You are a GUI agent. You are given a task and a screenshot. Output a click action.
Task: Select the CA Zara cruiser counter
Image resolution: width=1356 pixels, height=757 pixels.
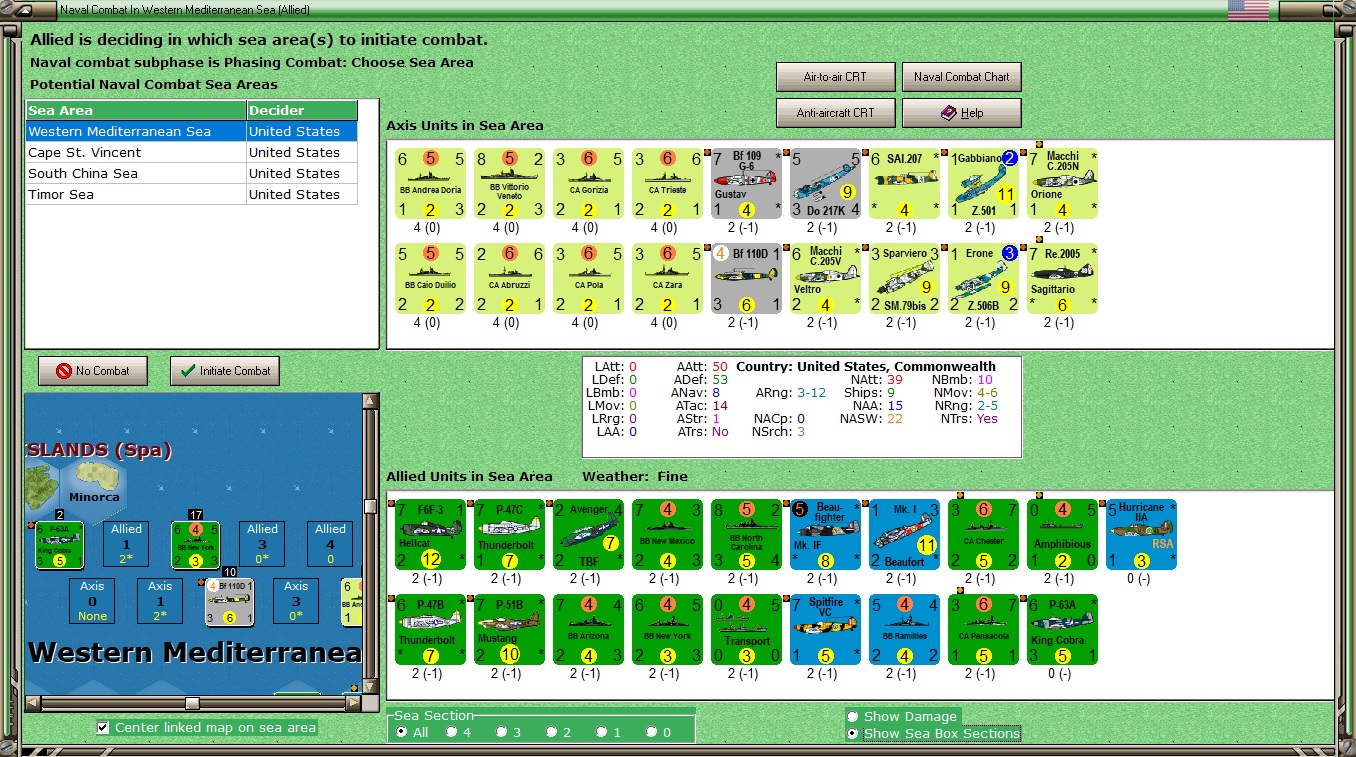point(667,279)
